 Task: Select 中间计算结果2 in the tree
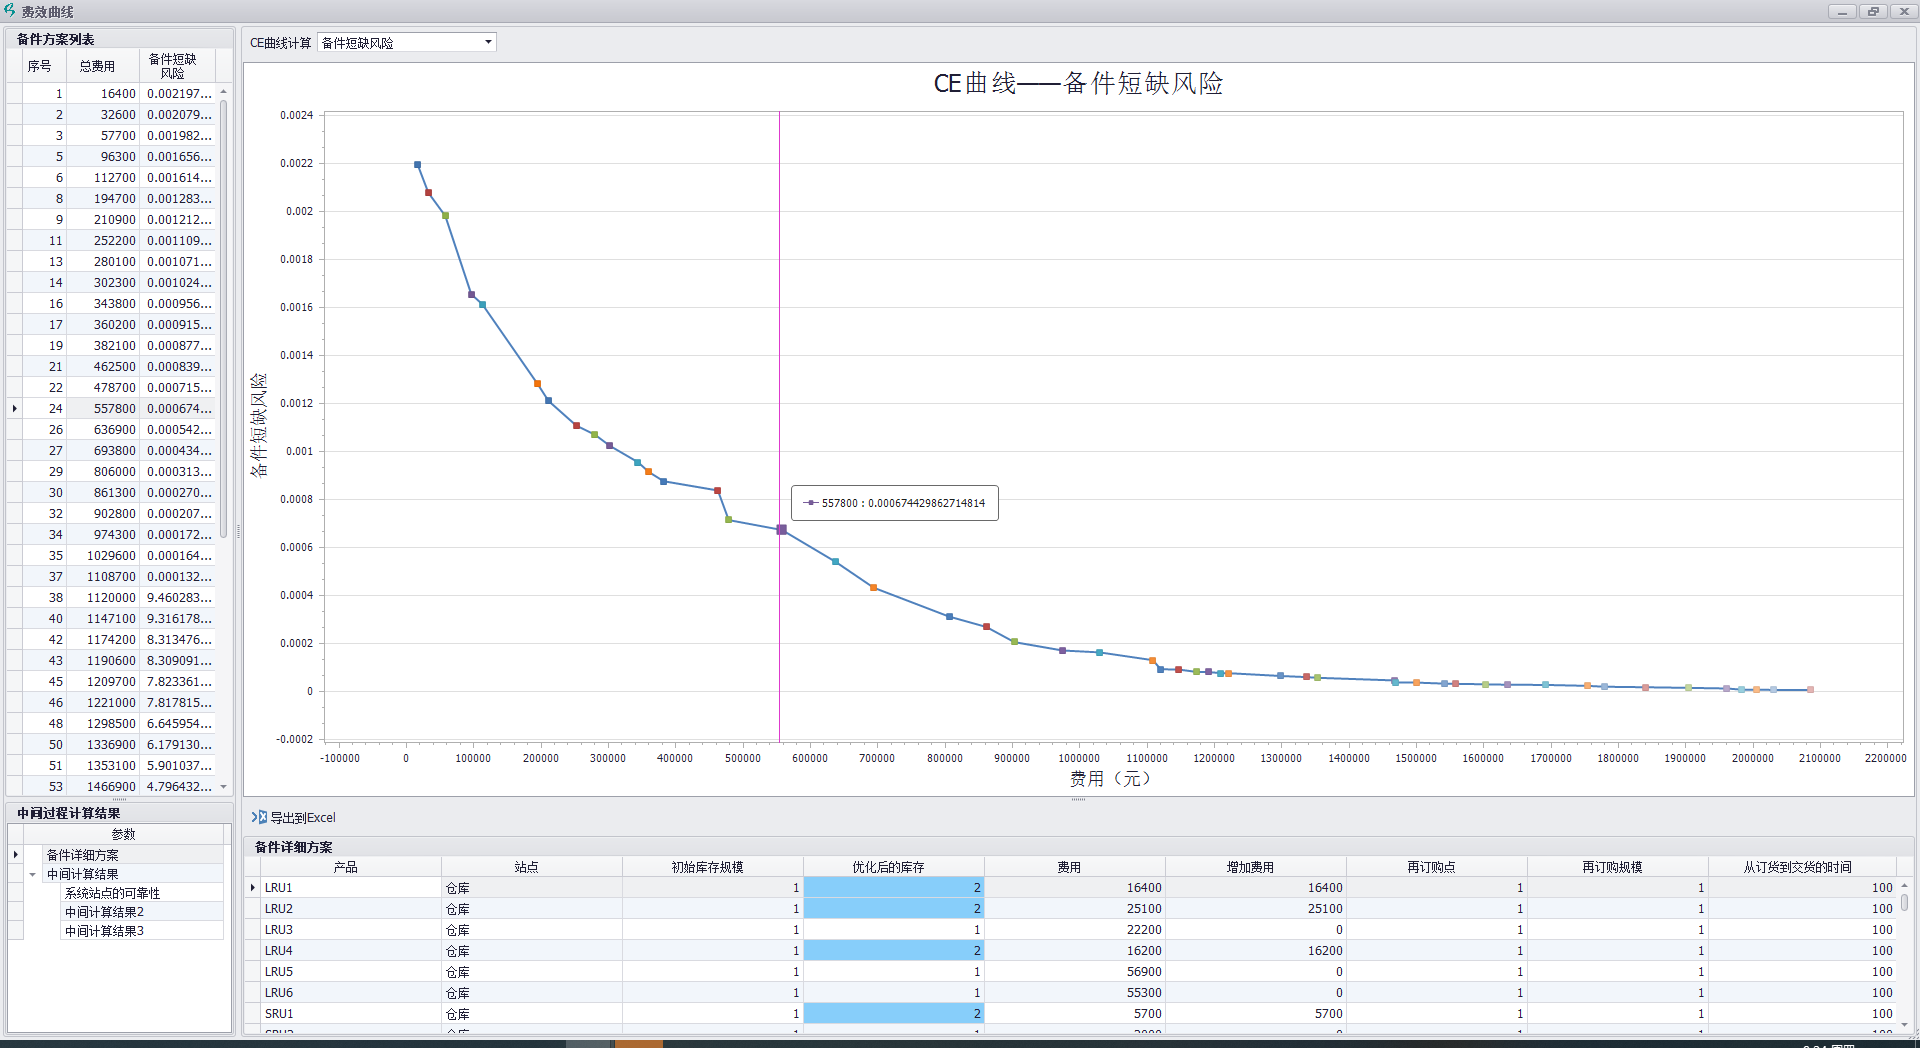tap(105, 912)
